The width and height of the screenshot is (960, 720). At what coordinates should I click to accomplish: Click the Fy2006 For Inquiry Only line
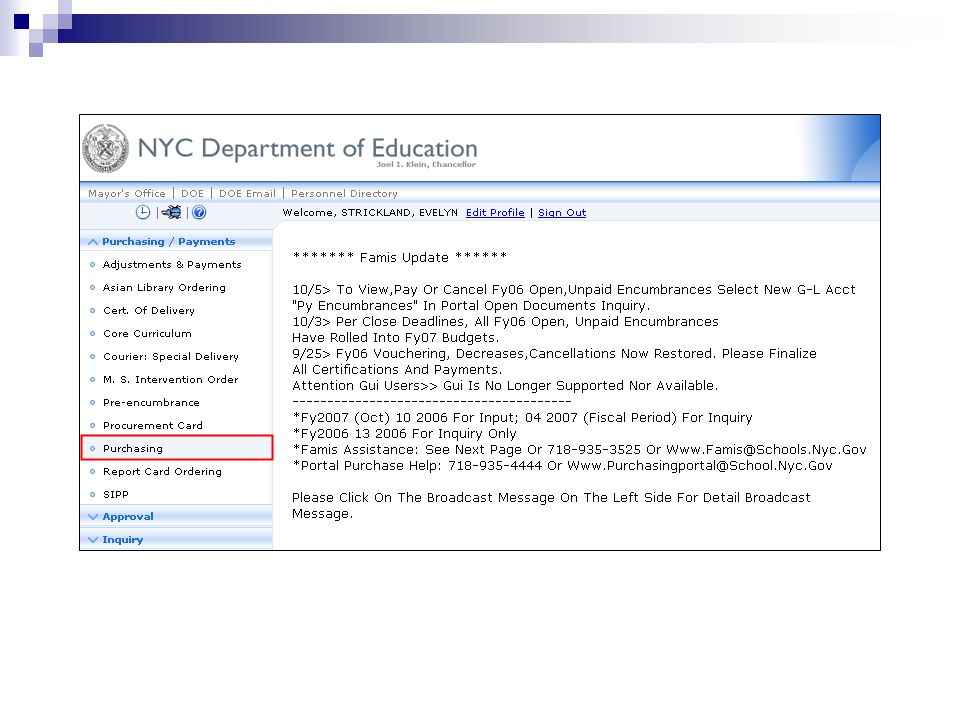[x=404, y=433]
